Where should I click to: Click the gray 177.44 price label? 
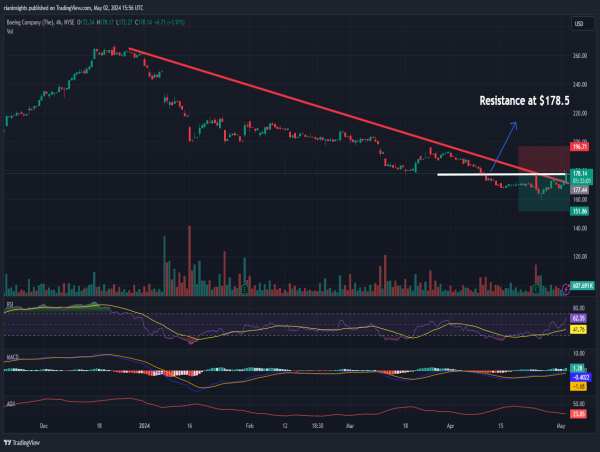point(579,190)
